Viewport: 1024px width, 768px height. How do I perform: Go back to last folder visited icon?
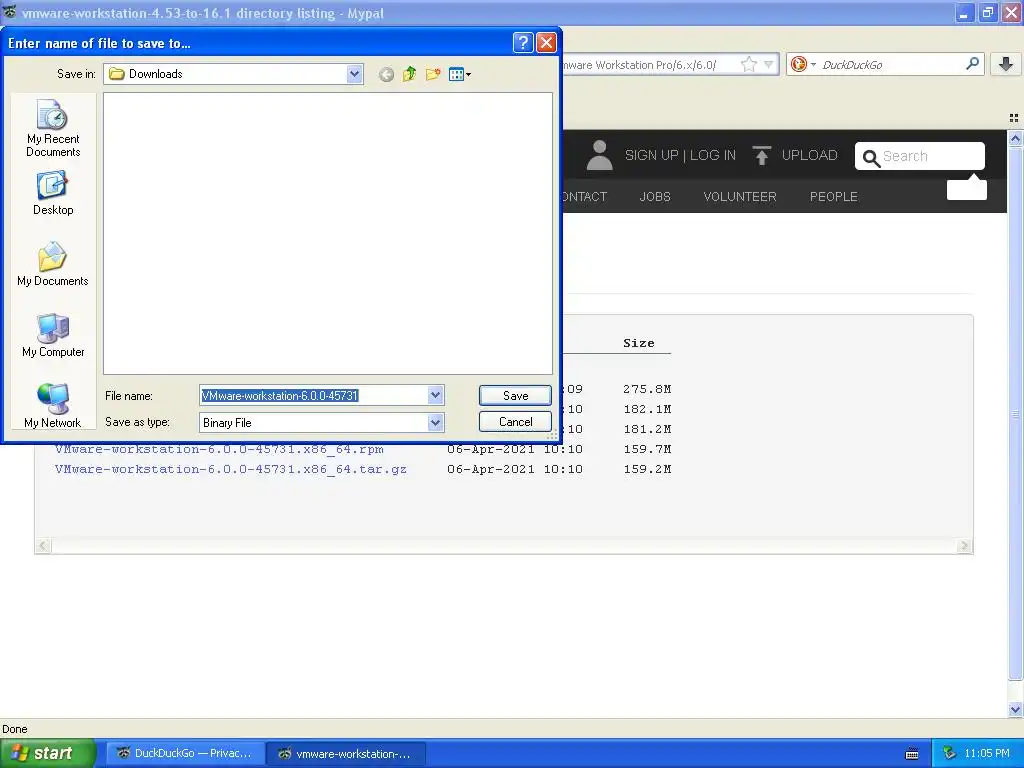tap(387, 74)
